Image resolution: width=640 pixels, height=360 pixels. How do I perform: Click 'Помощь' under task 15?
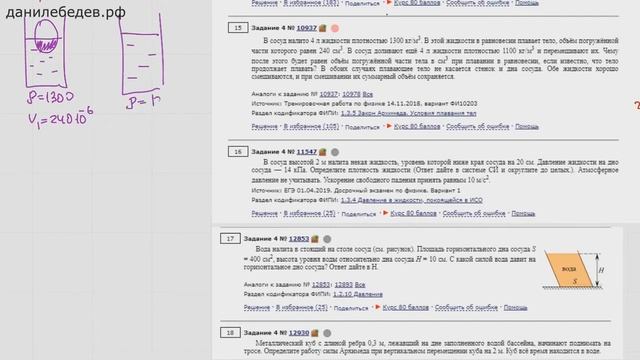[x=527, y=127]
